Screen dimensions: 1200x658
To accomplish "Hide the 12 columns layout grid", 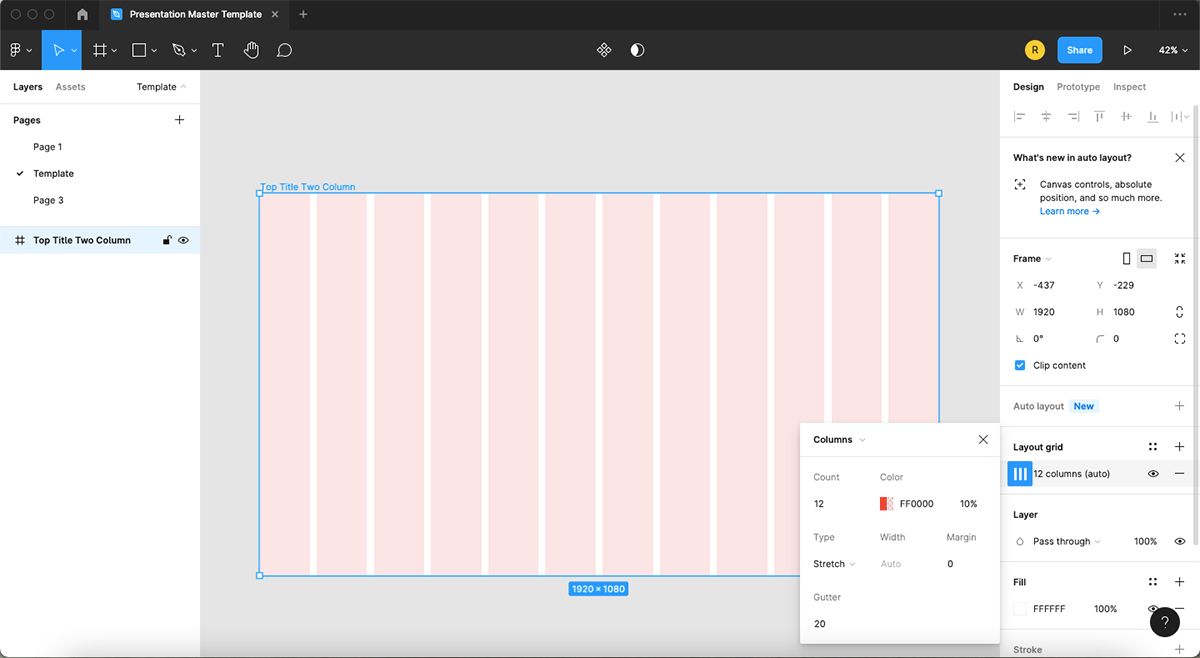I will [1153, 473].
